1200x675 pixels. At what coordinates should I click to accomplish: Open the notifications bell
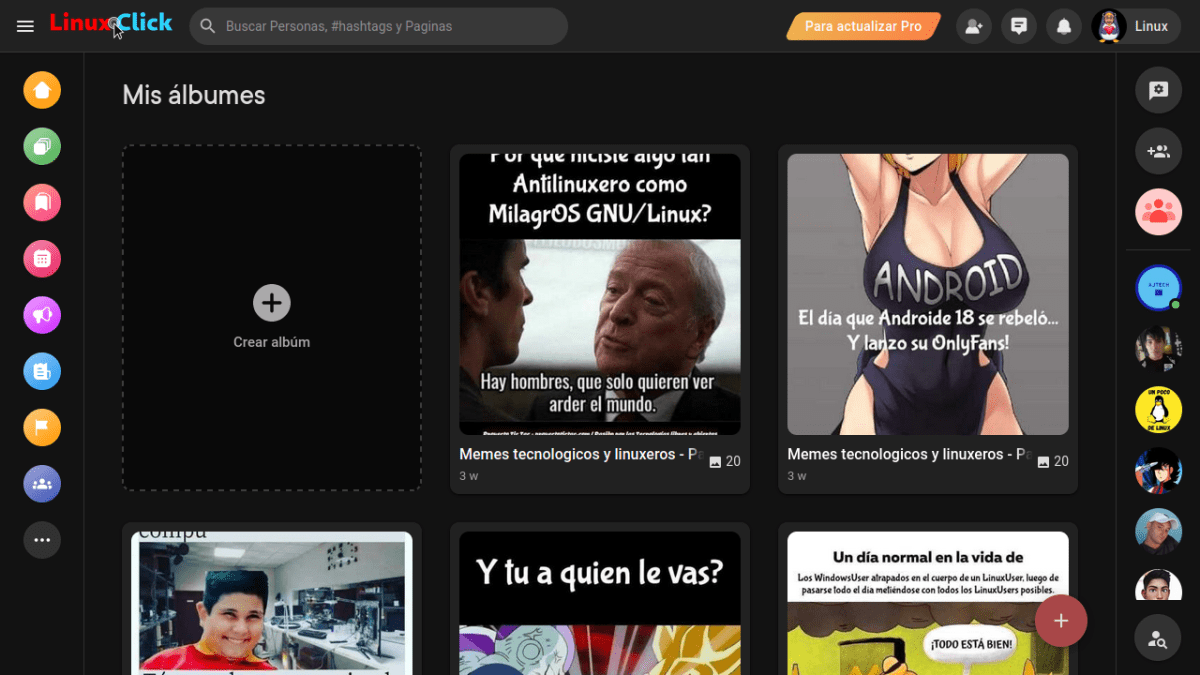[x=1064, y=26]
